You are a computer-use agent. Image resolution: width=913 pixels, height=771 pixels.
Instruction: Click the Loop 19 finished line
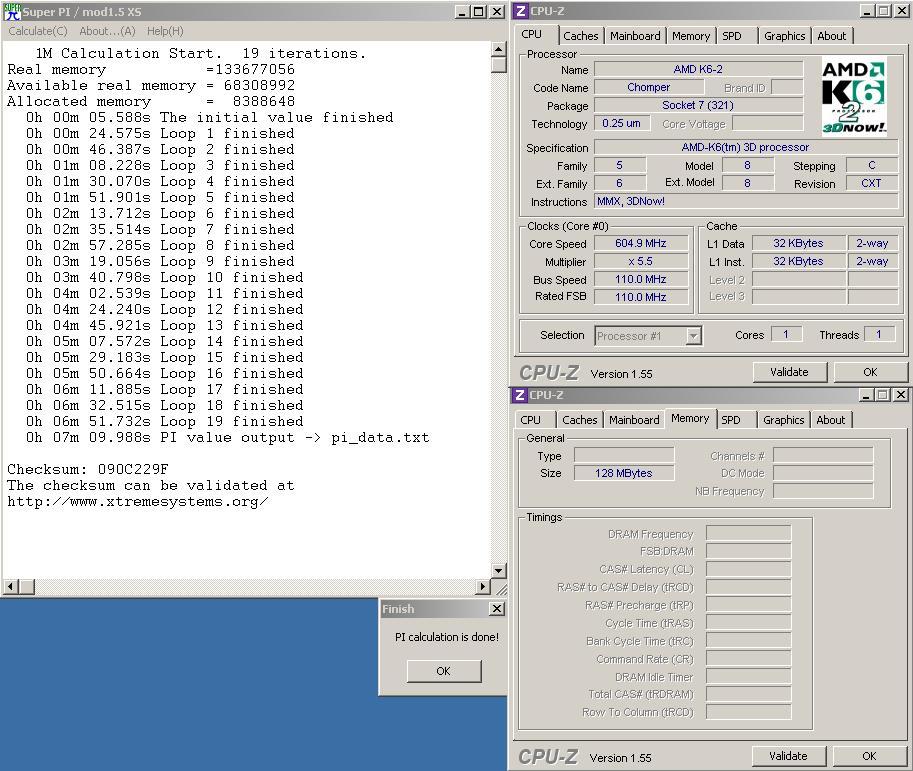(165, 422)
